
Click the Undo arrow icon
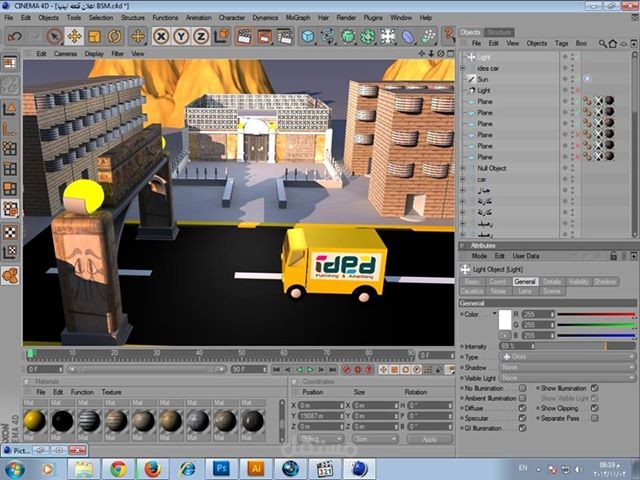point(14,36)
